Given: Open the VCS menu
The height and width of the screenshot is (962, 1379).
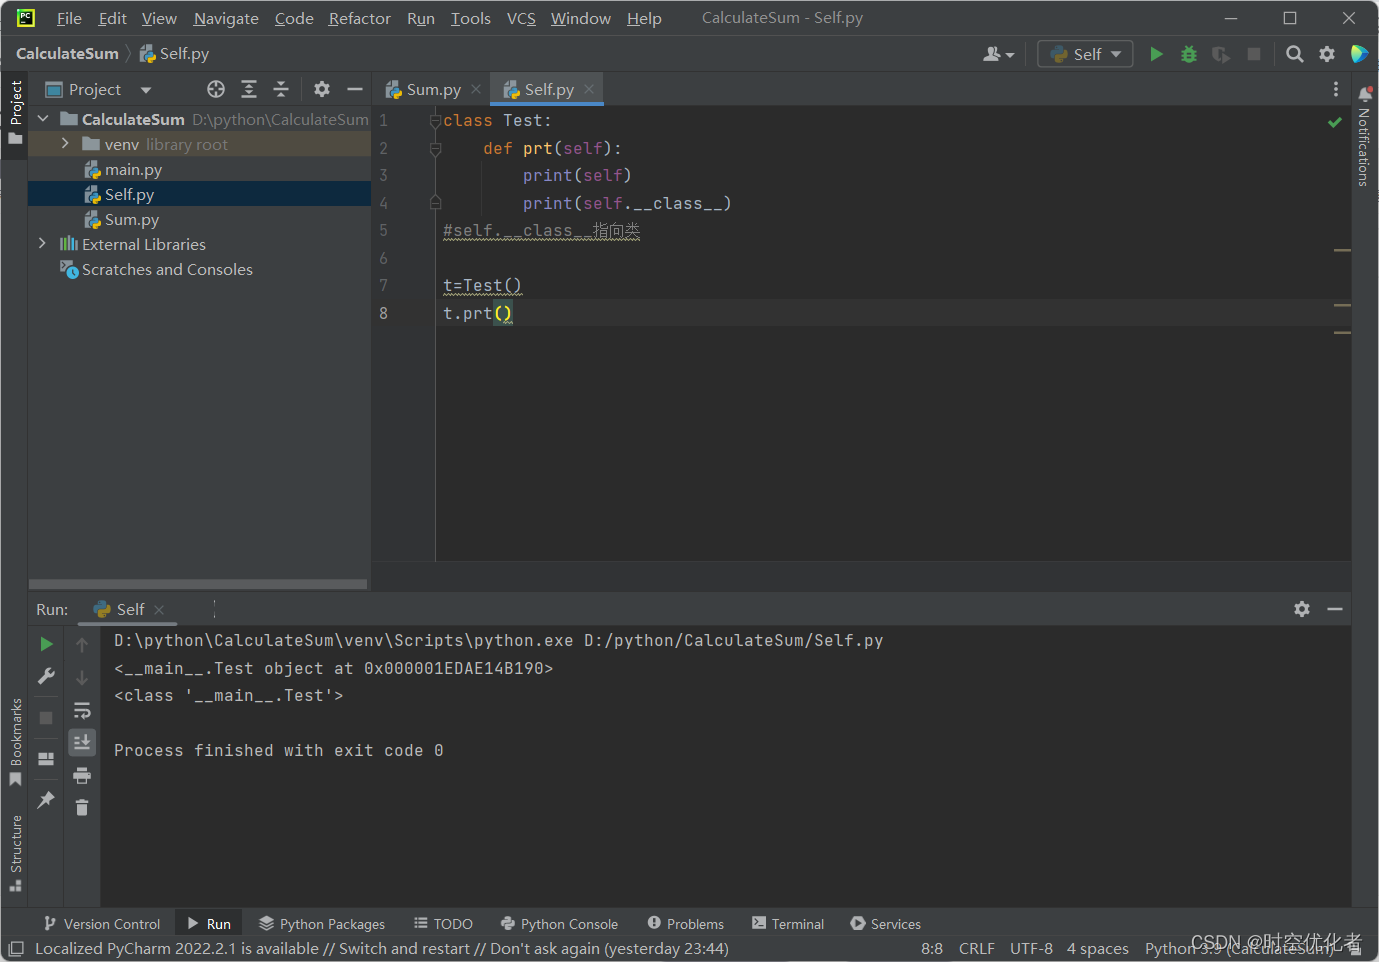Looking at the screenshot, I should click(521, 18).
